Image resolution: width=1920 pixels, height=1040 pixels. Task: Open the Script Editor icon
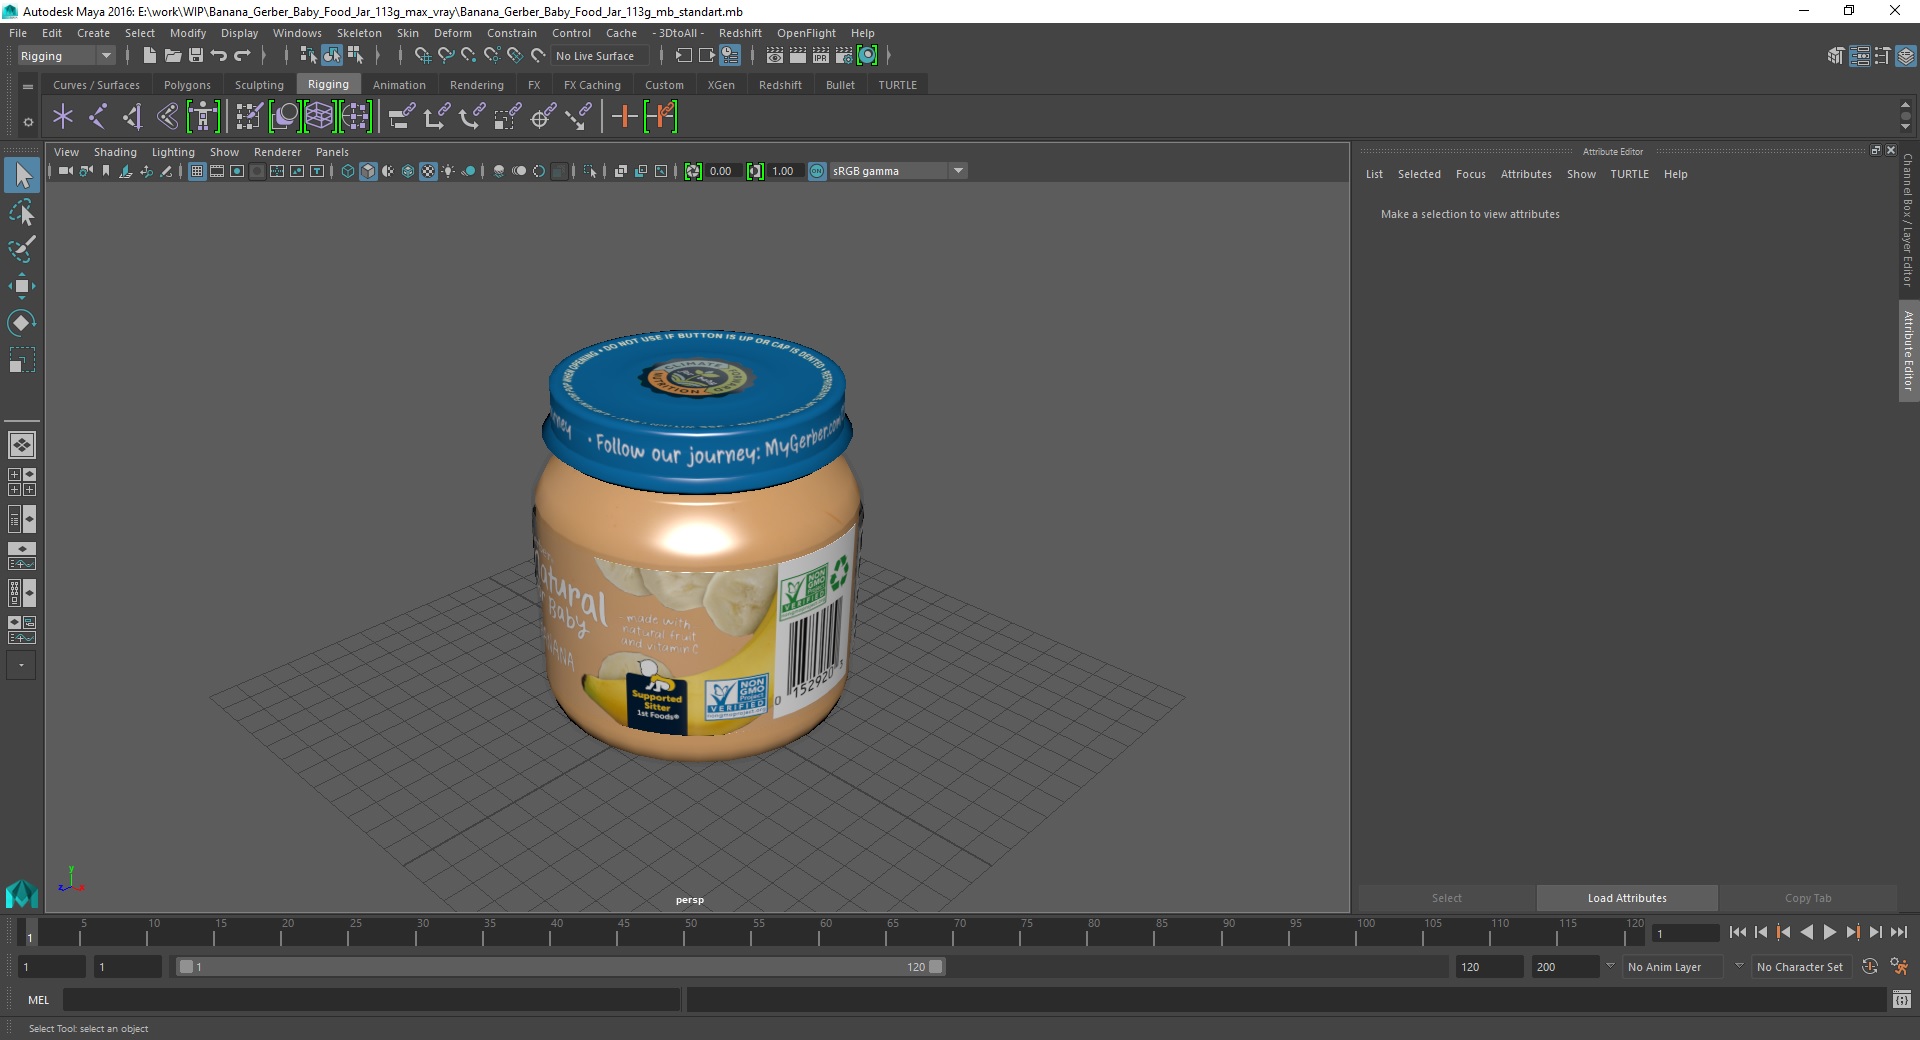(x=1901, y=999)
